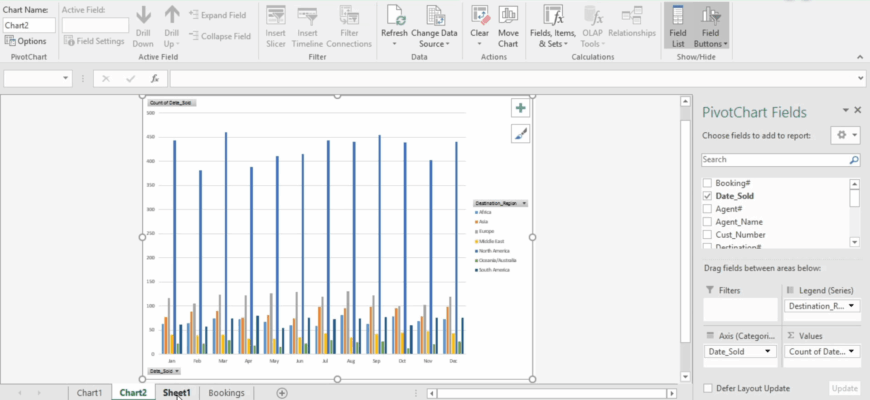Screen dimensions: 870x400
Task: Click the PivotChart Options button
Action: pyautogui.click(x=26, y=41)
